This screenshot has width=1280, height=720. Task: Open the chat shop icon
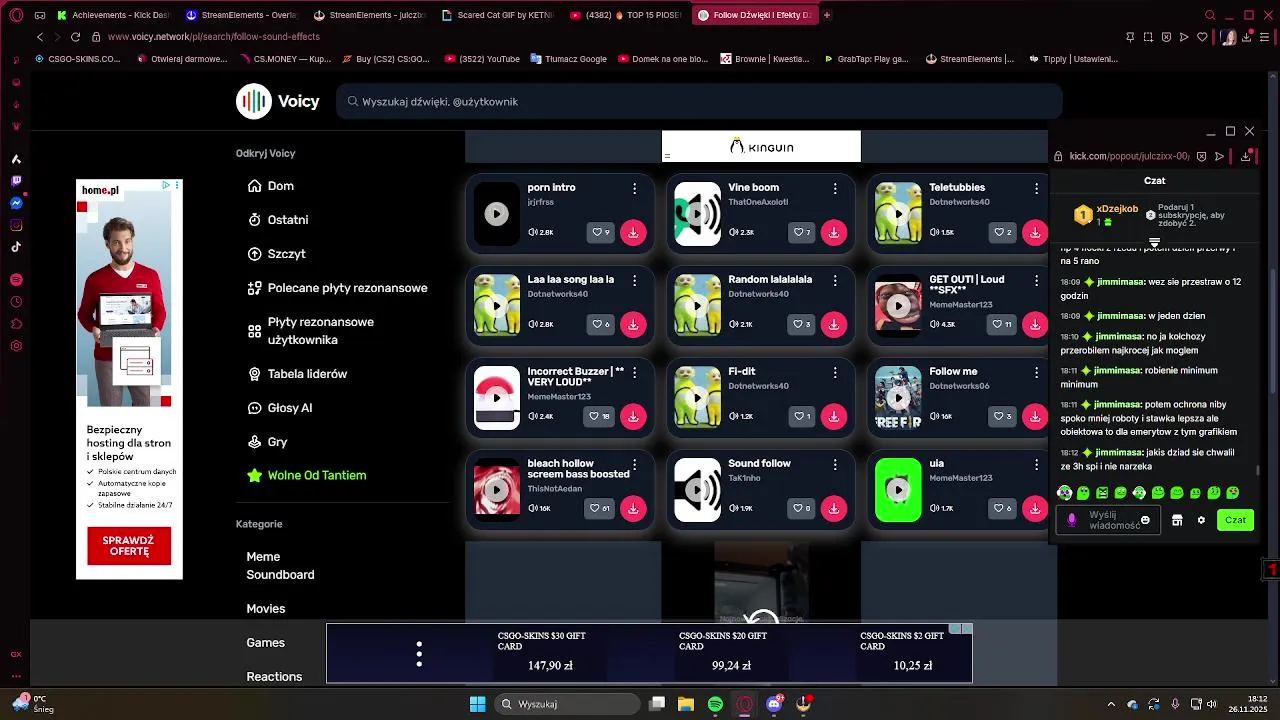pyautogui.click(x=1177, y=520)
